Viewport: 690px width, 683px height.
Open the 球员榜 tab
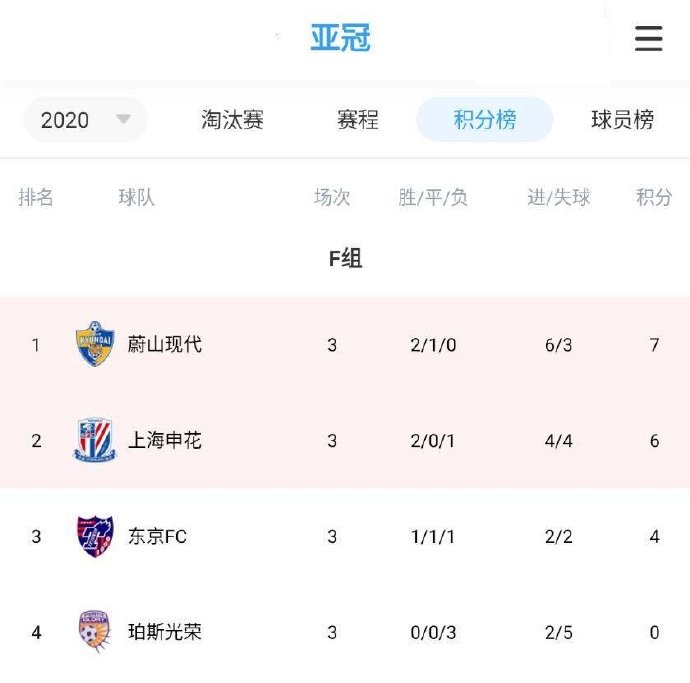coord(622,120)
